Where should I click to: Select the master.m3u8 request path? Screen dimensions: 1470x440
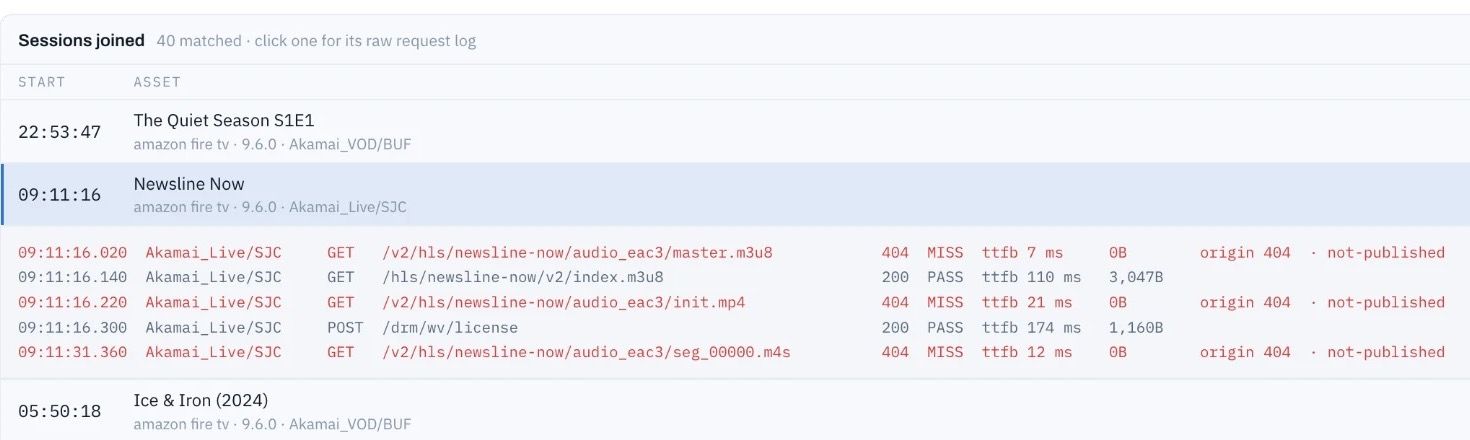(x=577, y=252)
